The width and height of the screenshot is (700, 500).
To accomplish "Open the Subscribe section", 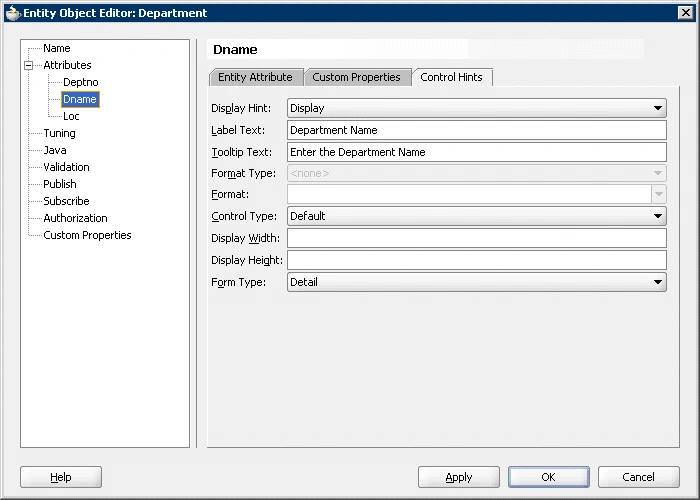I will [66, 201].
